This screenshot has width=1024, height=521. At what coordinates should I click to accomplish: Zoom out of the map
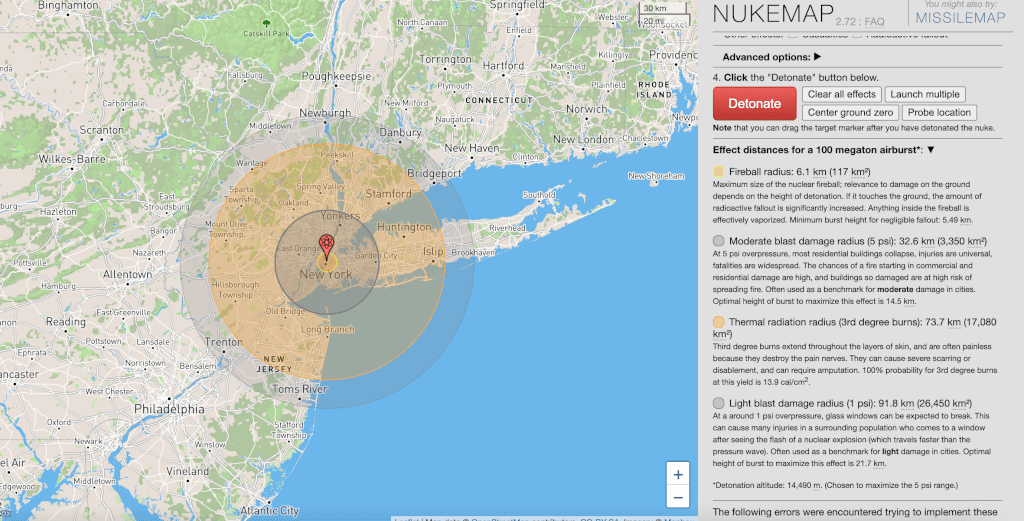point(678,497)
